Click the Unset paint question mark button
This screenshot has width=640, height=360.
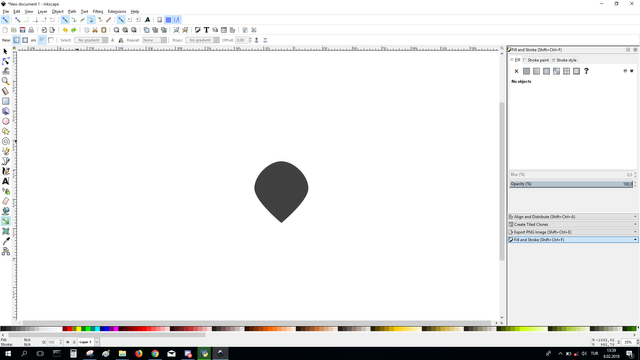click(586, 71)
